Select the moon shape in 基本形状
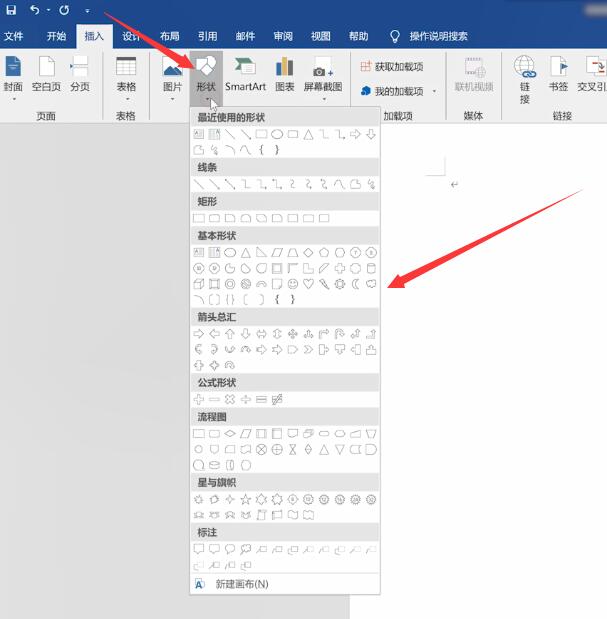Viewport: 607px width, 619px height. pyautogui.click(x=356, y=284)
